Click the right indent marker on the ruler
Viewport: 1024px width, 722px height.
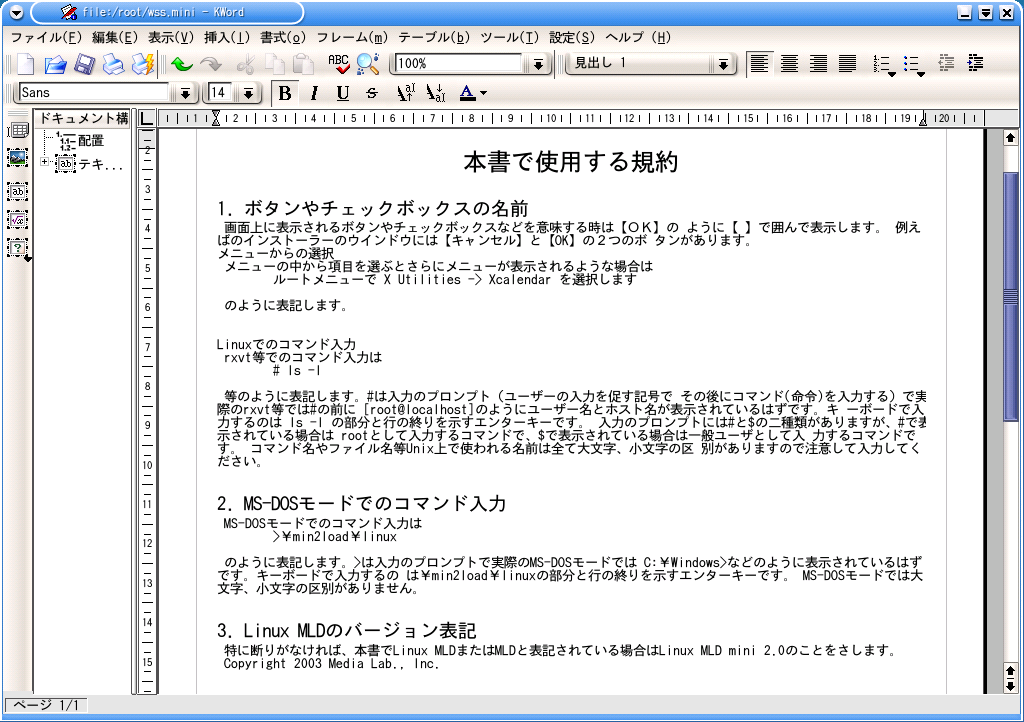coord(923,119)
